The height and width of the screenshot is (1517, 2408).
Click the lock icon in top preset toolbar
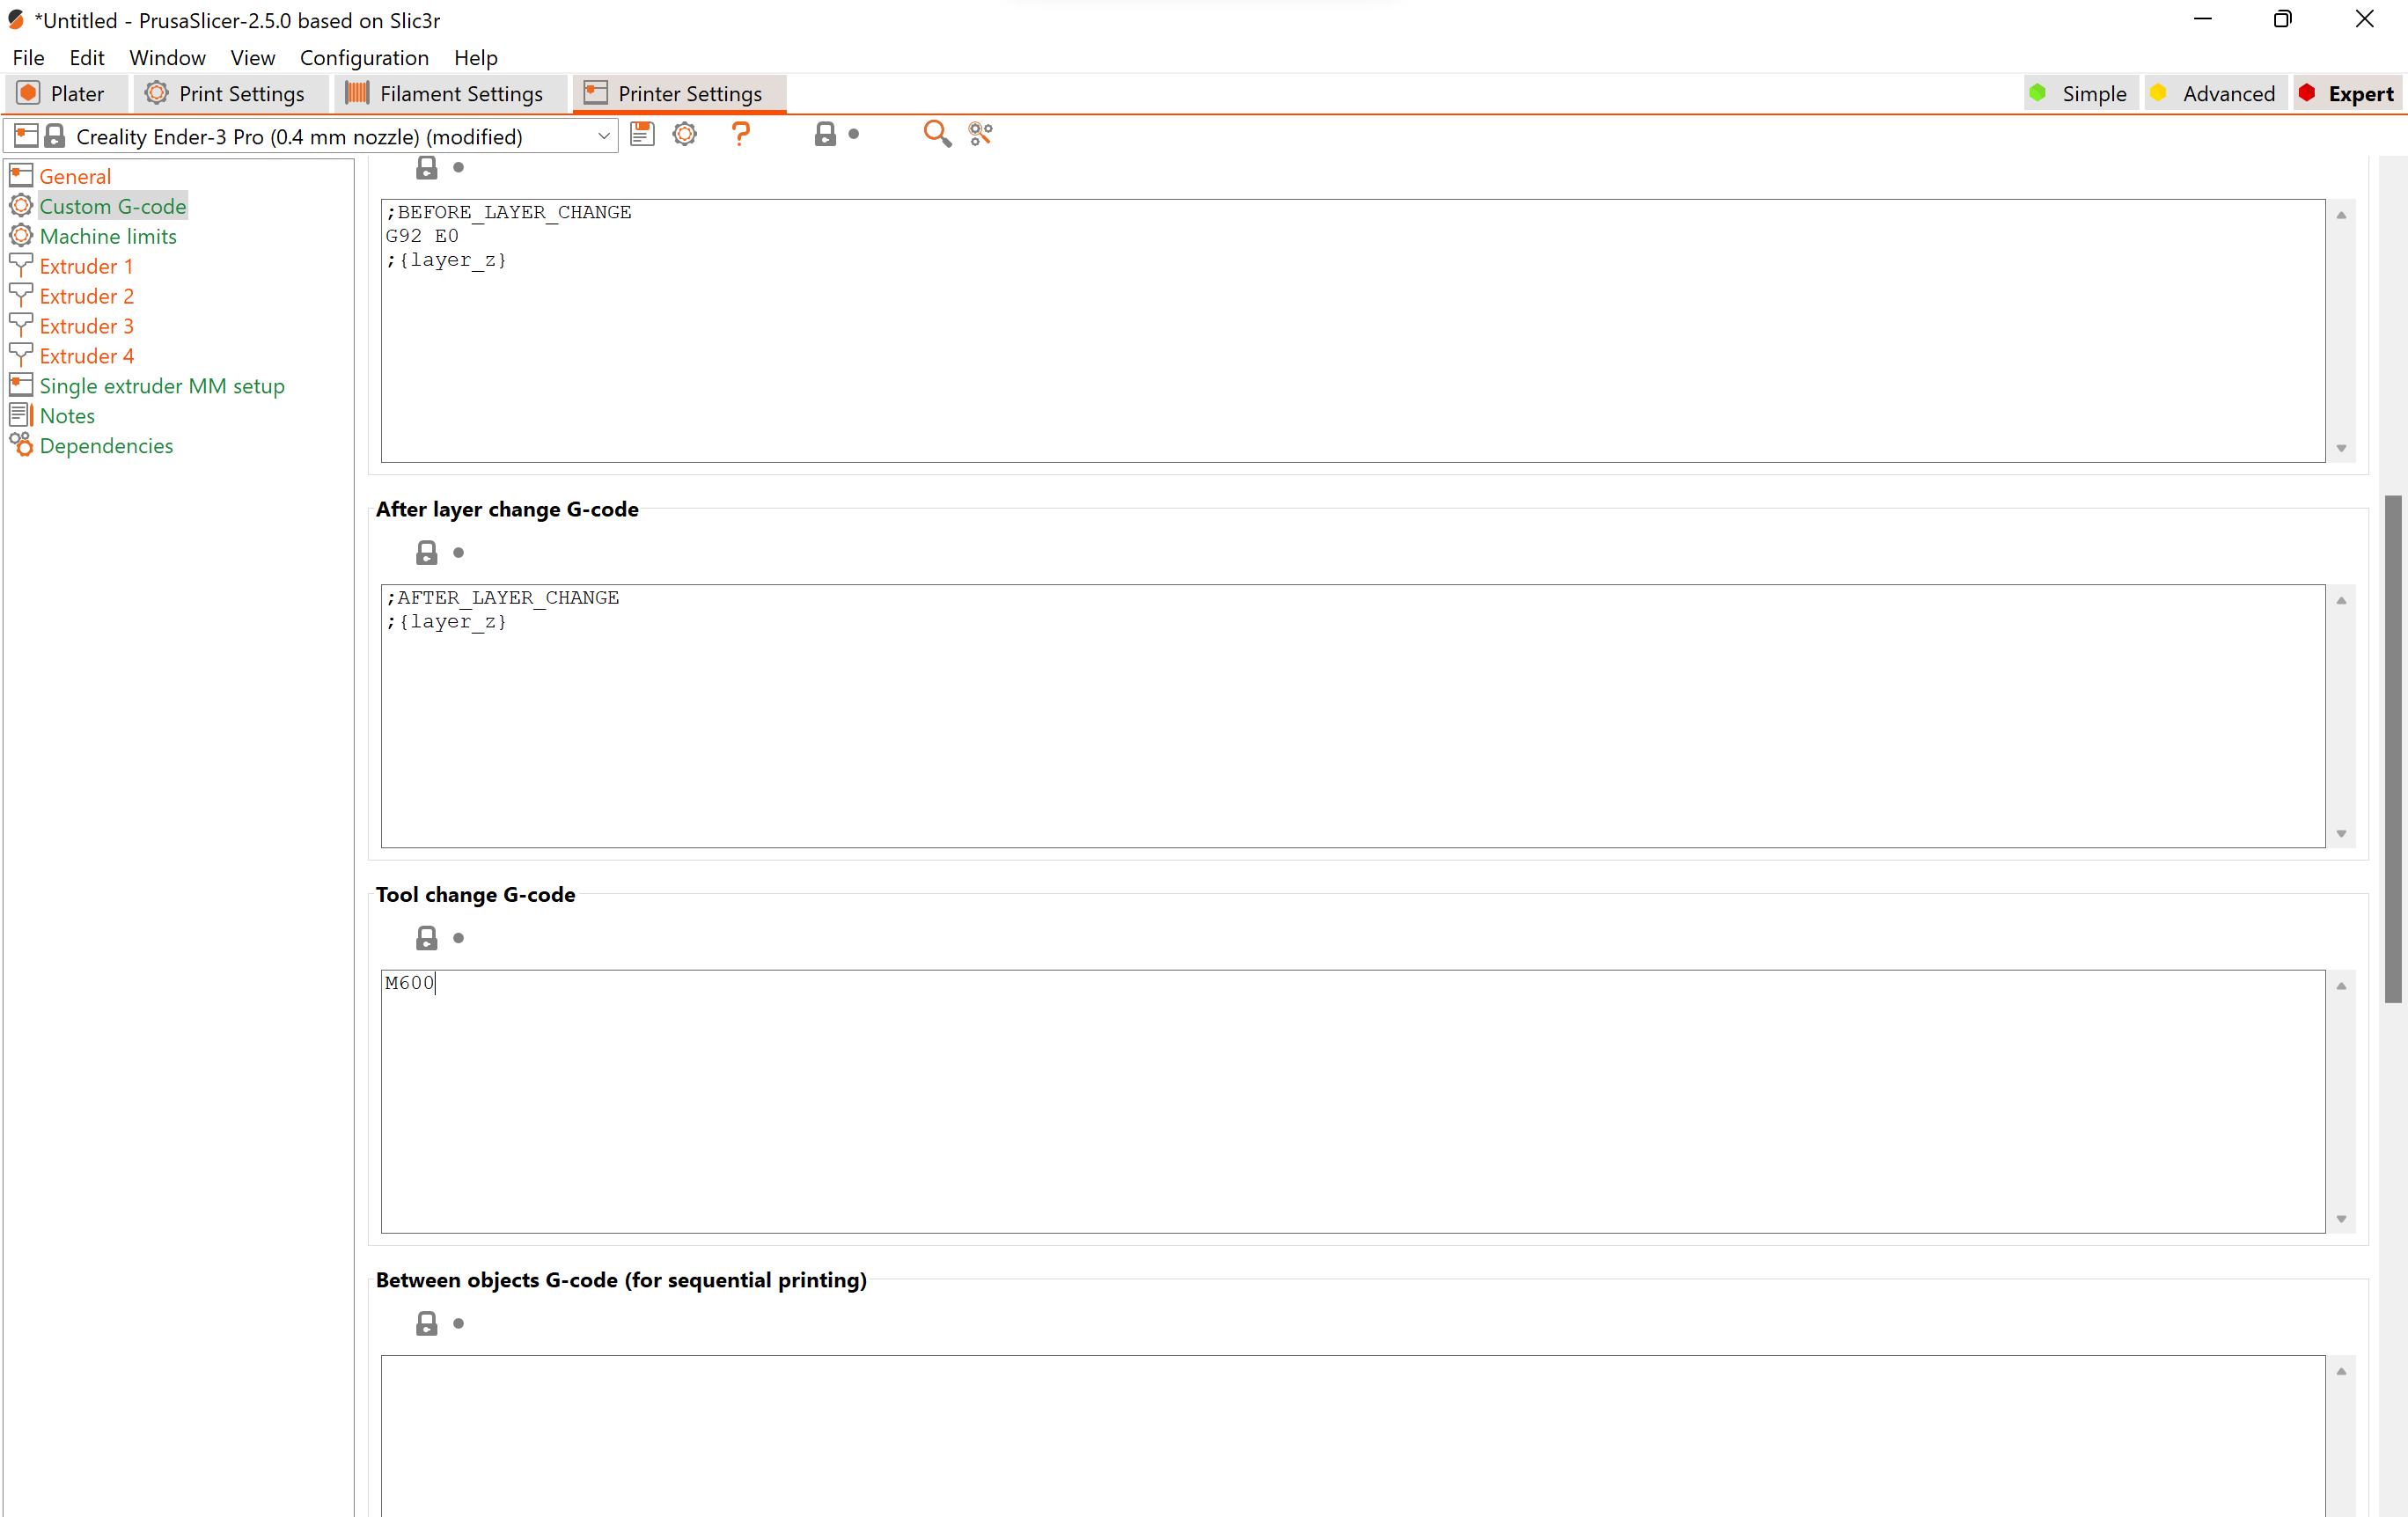(825, 134)
